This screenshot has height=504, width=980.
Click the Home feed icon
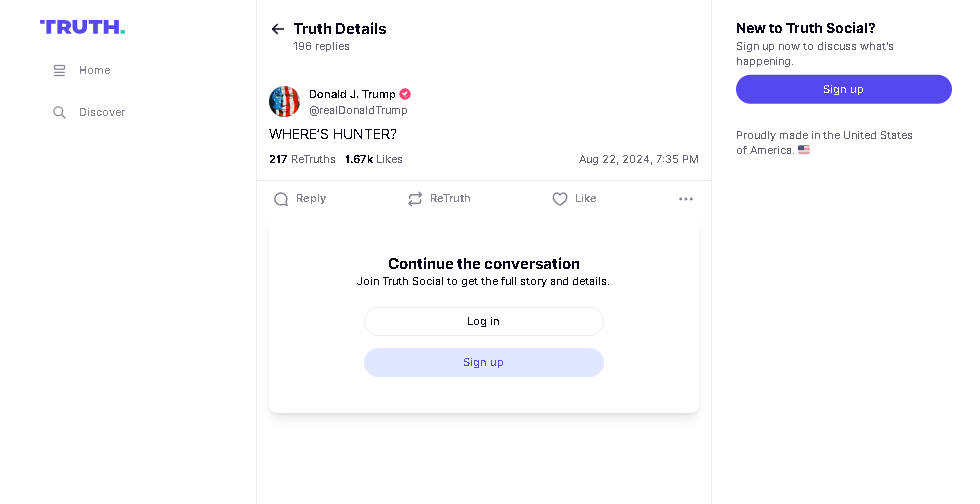(x=59, y=71)
